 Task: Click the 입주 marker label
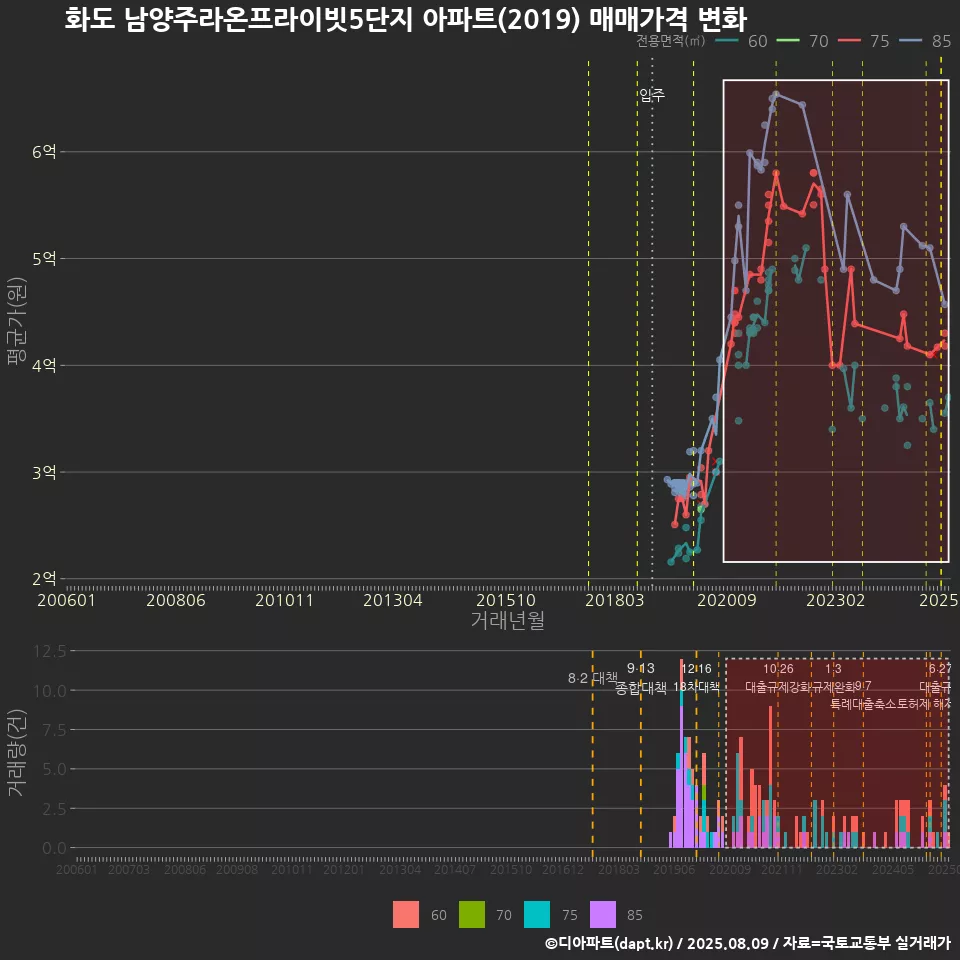point(652,95)
